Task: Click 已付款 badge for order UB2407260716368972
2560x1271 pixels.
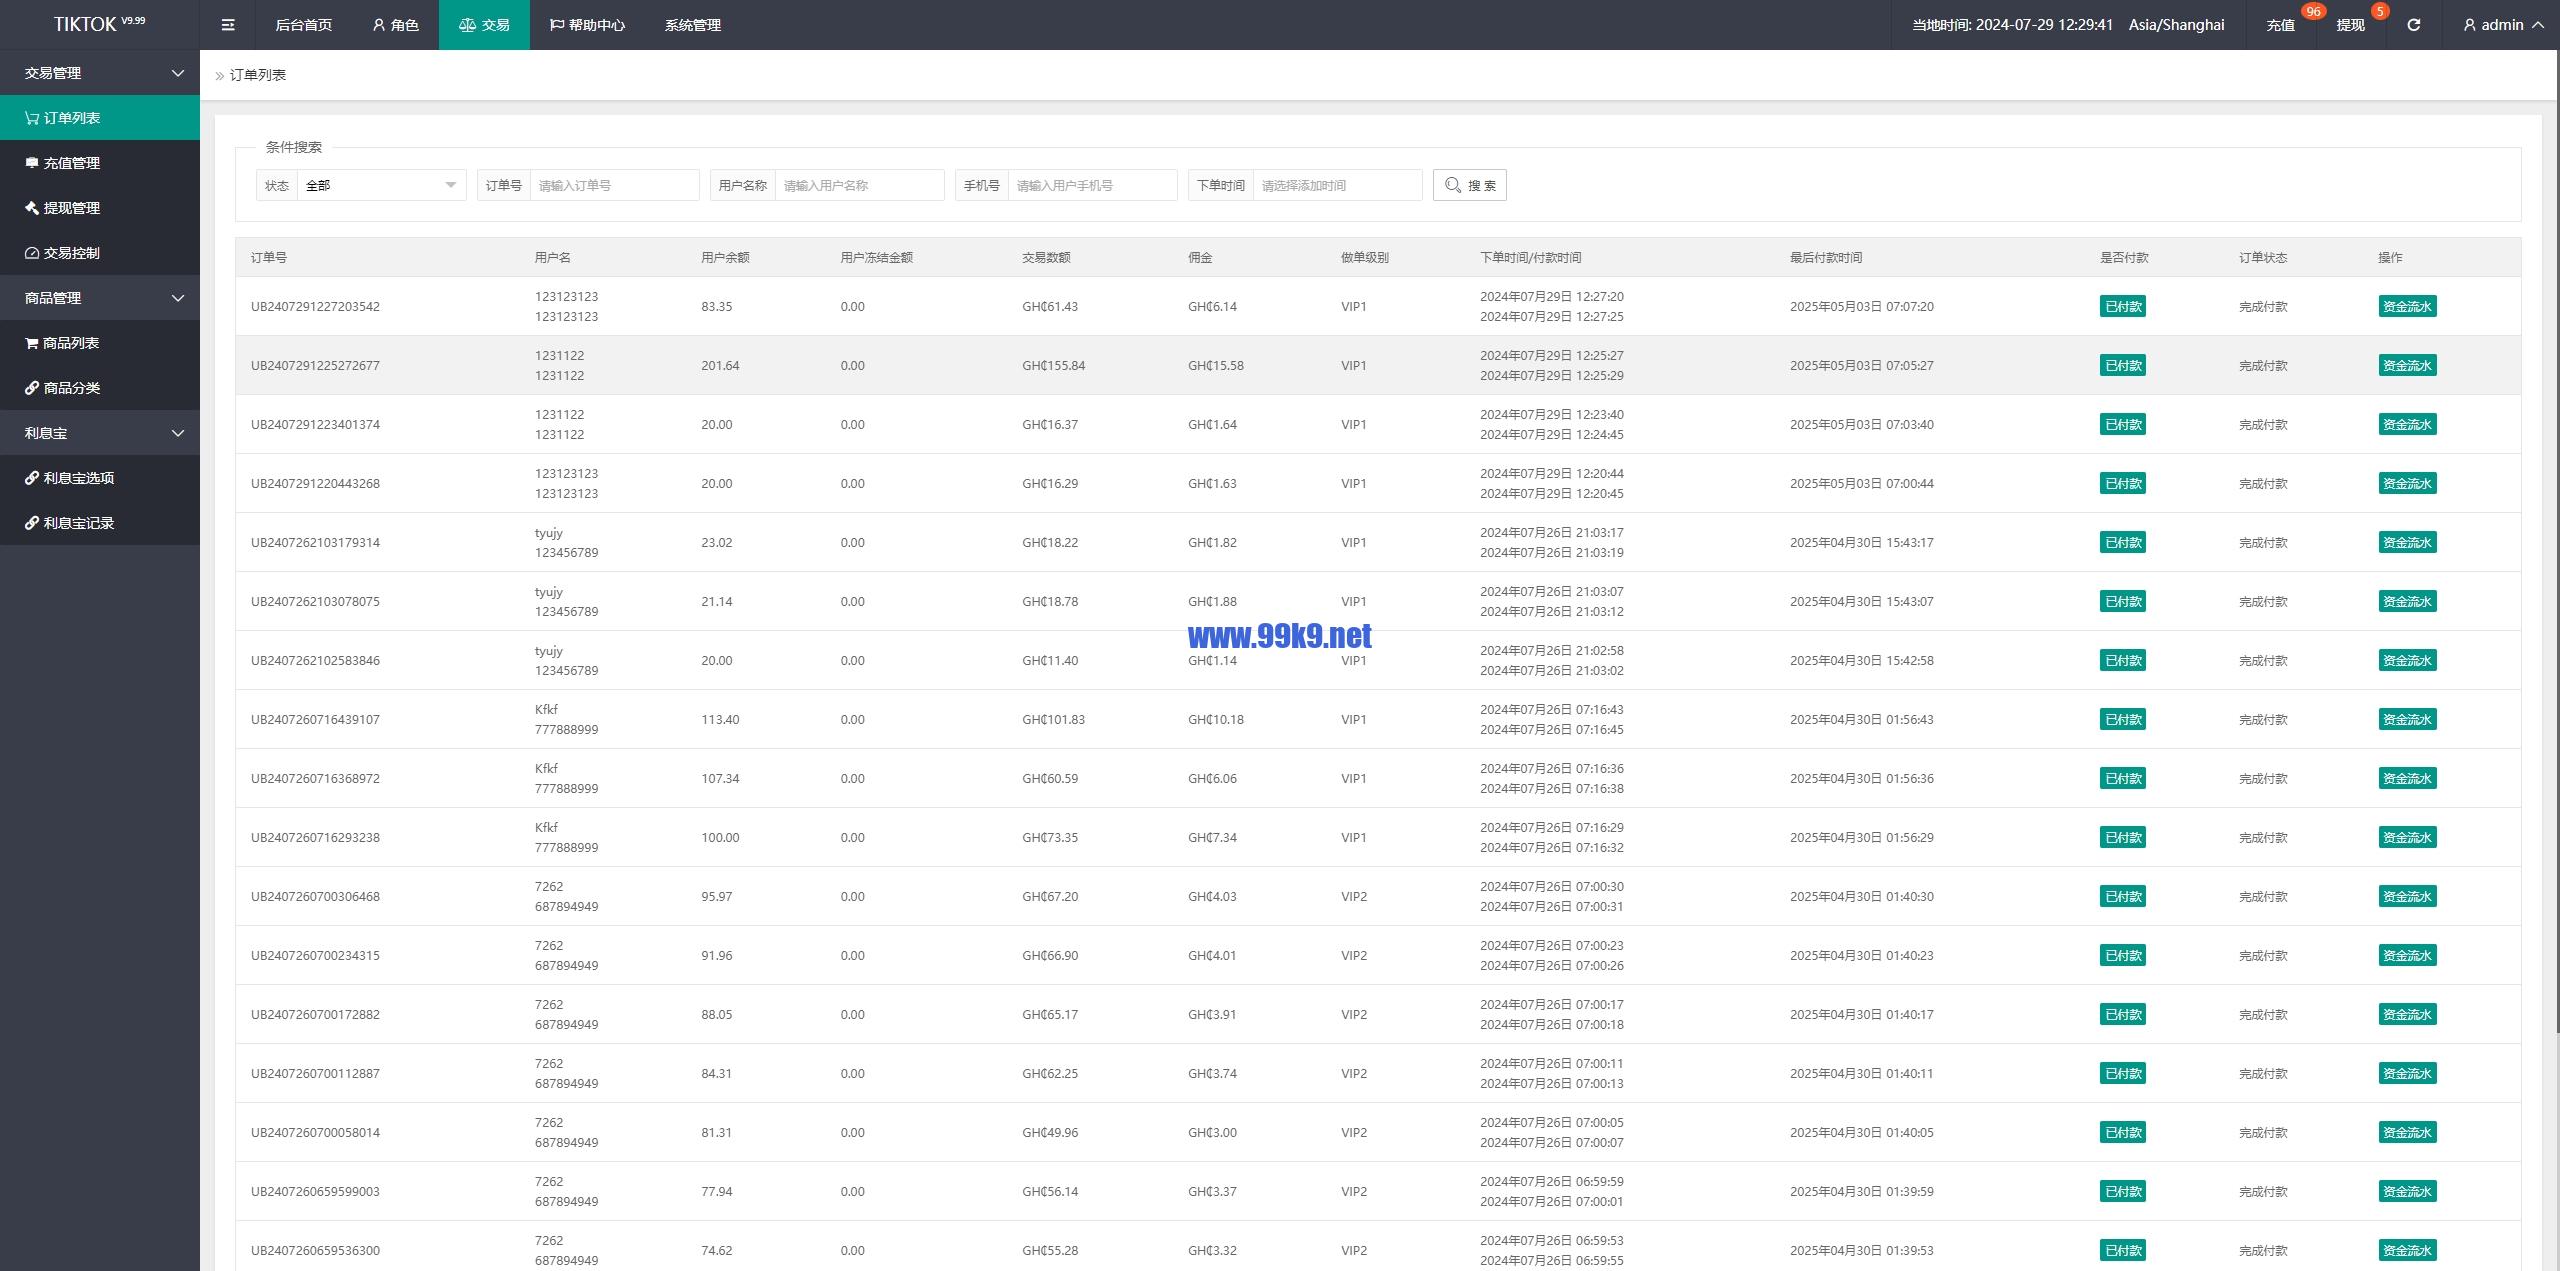Action: (x=2123, y=779)
